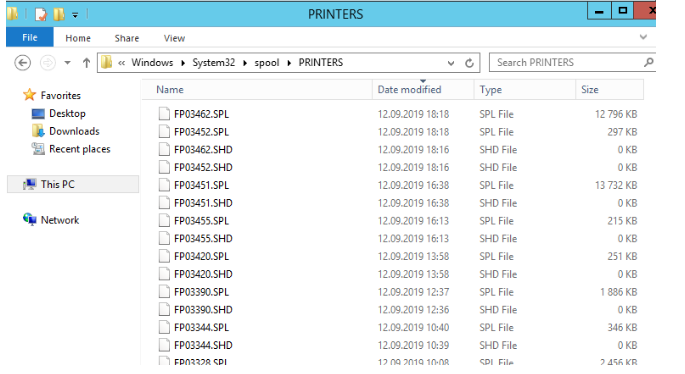Switch to the View ribbon tab
This screenshot has width=685, height=374.
(x=174, y=38)
